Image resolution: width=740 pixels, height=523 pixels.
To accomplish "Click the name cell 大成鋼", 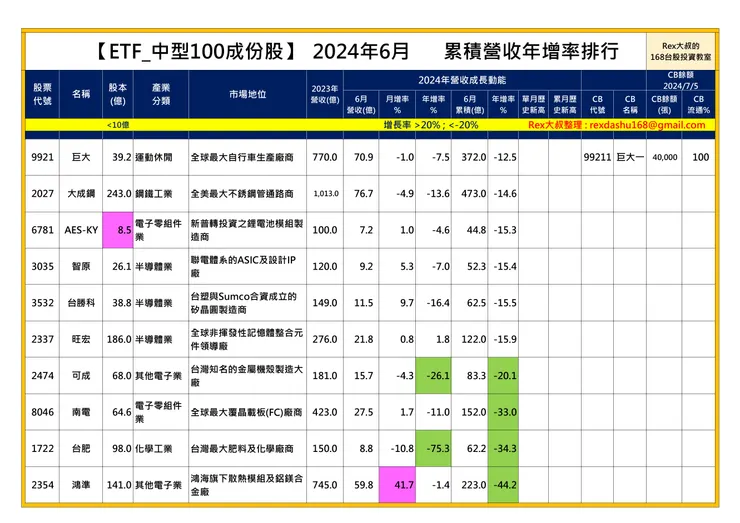I will [x=81, y=194].
